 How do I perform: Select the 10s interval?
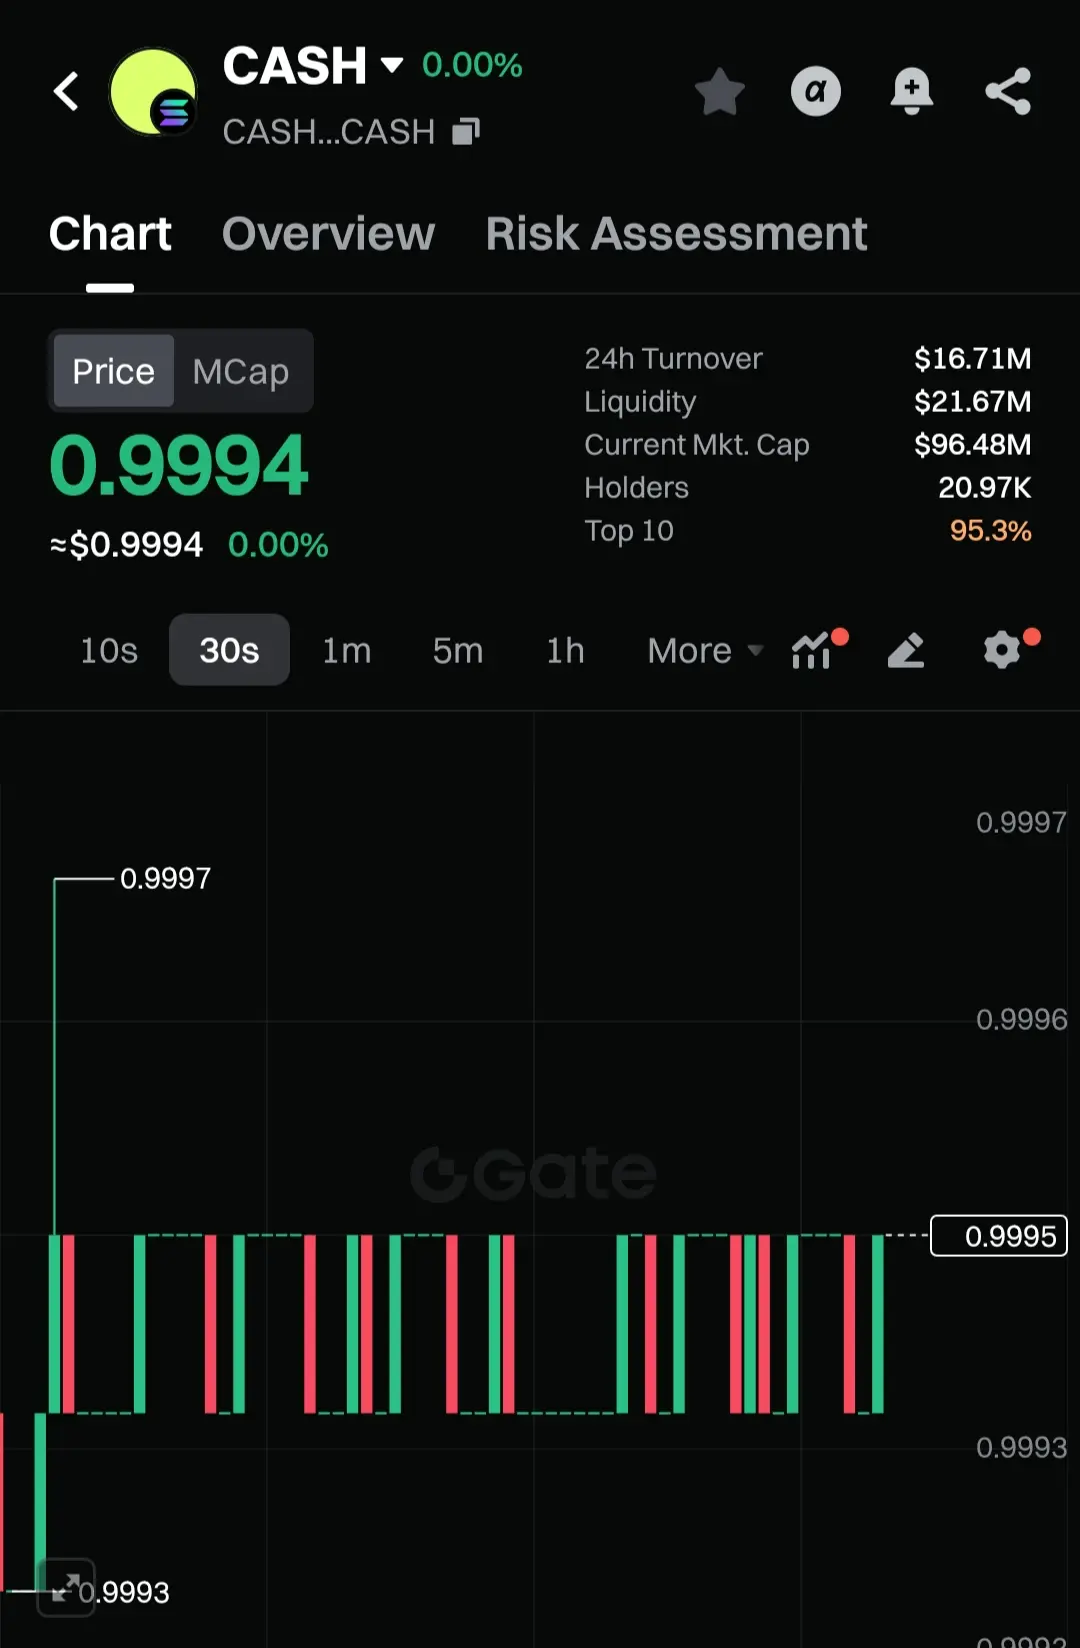click(x=109, y=651)
